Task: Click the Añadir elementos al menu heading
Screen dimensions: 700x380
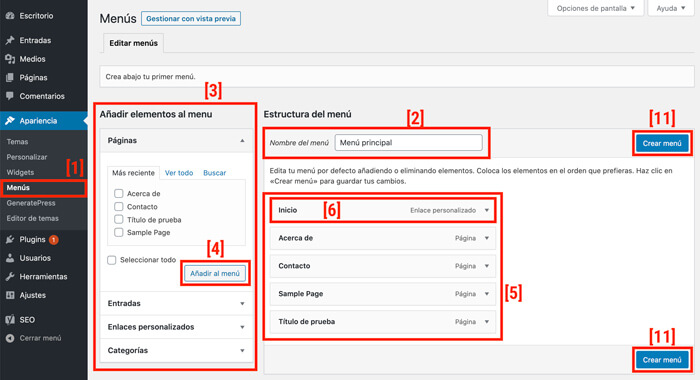Action: 156,114
